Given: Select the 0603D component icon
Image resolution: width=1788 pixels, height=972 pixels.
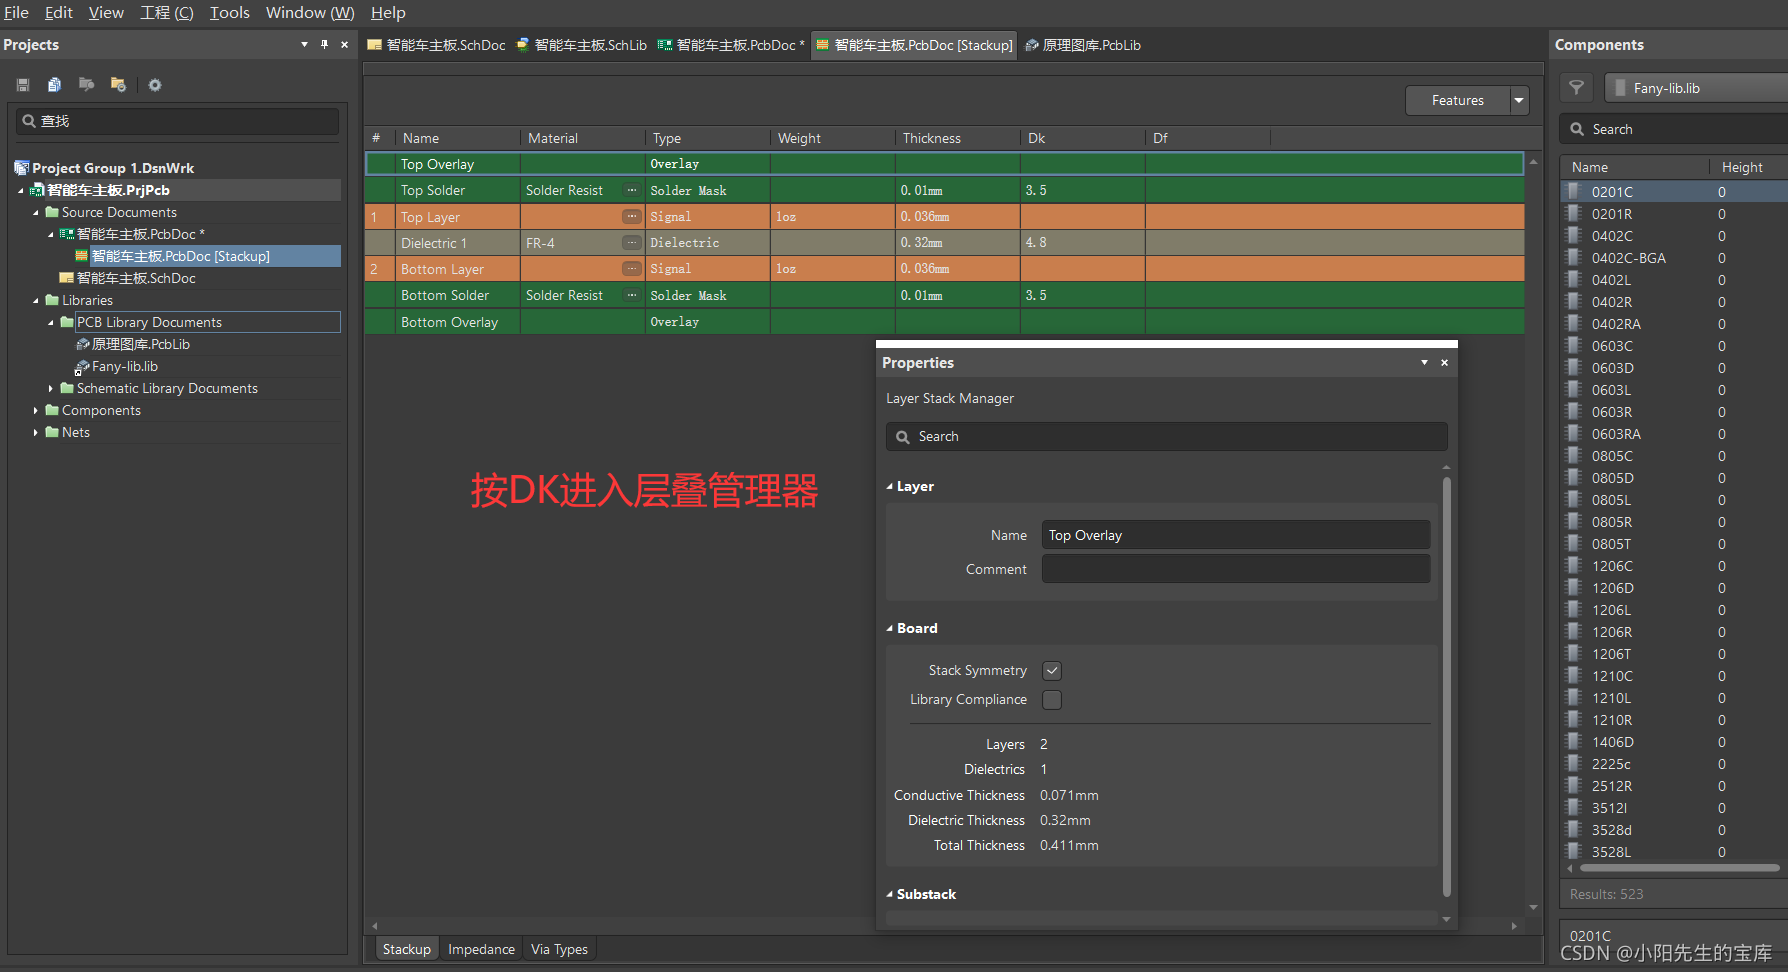Looking at the screenshot, I should click(1574, 367).
